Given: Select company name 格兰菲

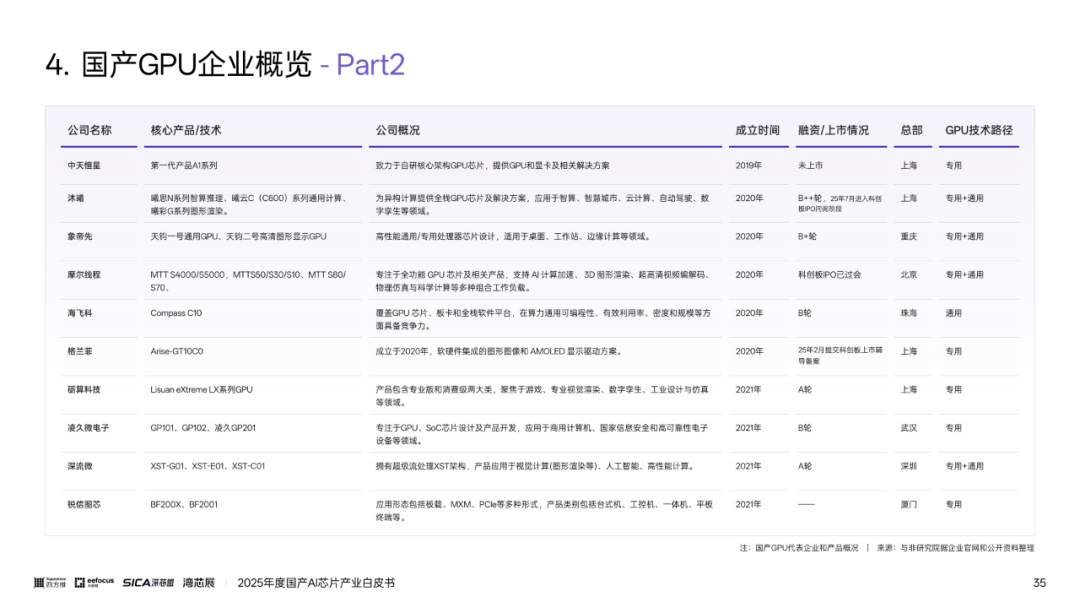Looking at the screenshot, I should pyautogui.click(x=80, y=351).
